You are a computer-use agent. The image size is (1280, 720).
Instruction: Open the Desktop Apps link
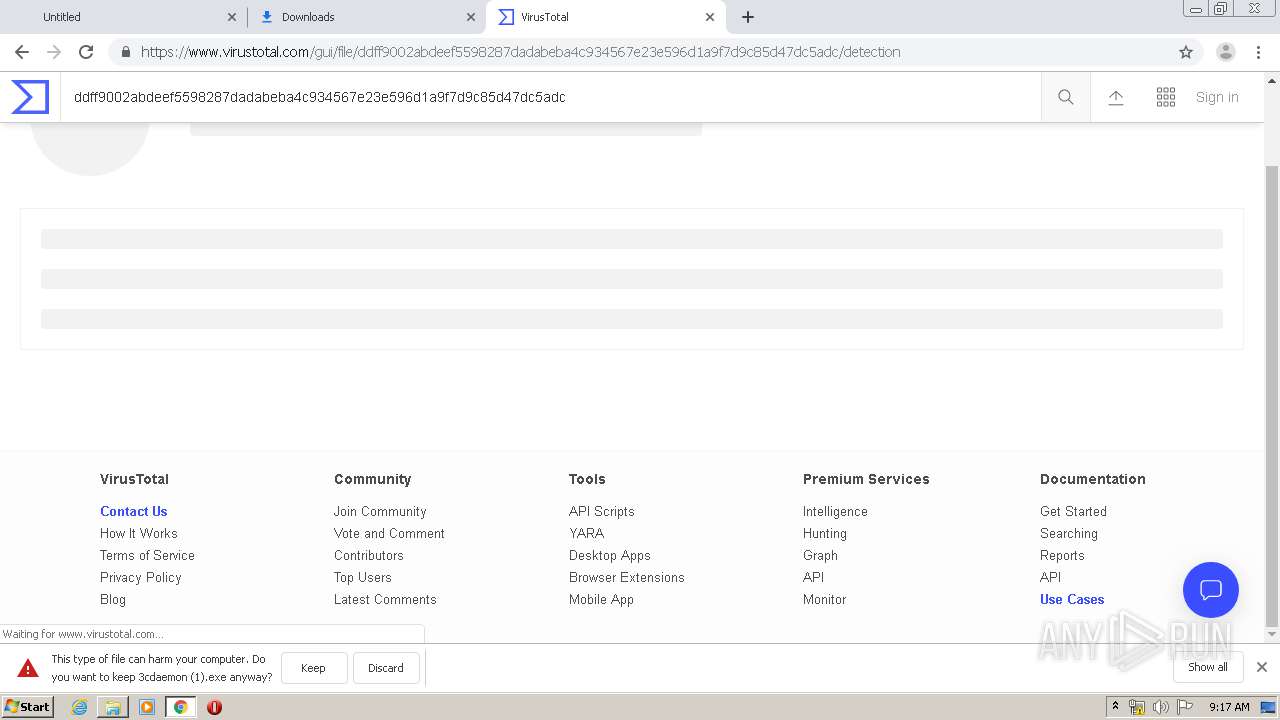point(609,555)
